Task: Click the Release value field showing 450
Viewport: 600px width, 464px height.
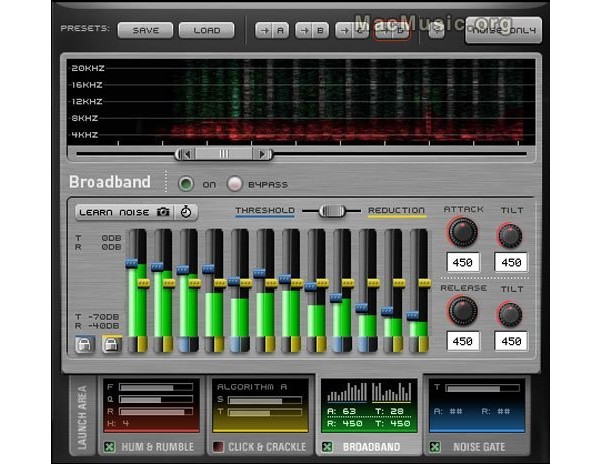Action: click(x=463, y=341)
